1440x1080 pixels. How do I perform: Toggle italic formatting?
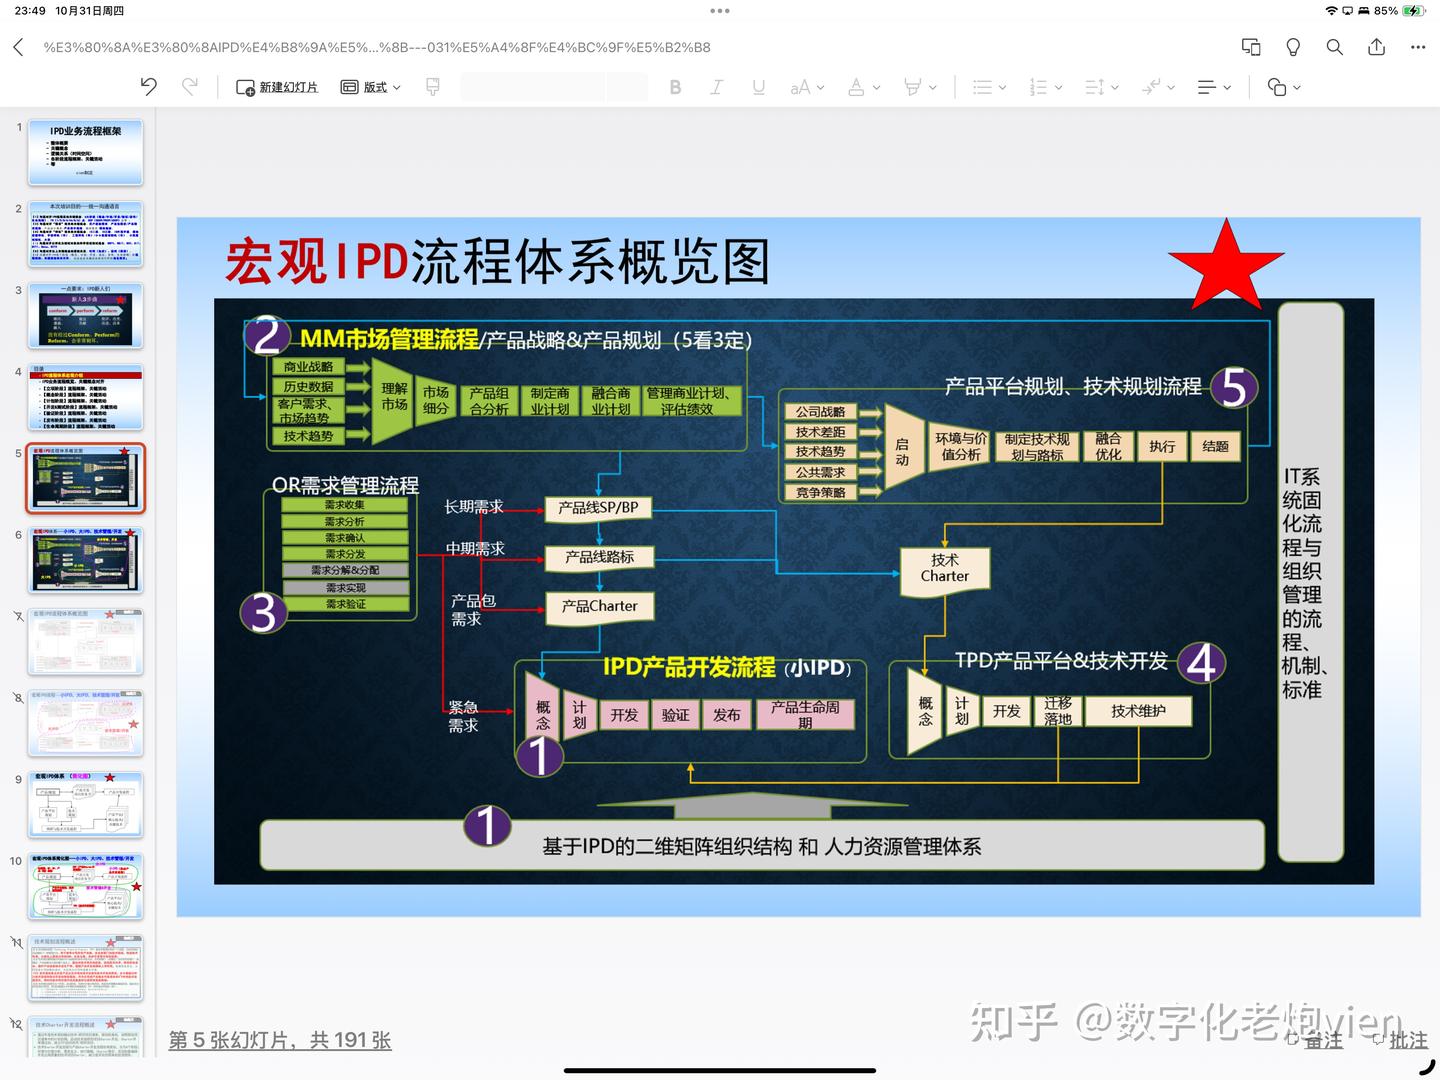click(x=717, y=87)
